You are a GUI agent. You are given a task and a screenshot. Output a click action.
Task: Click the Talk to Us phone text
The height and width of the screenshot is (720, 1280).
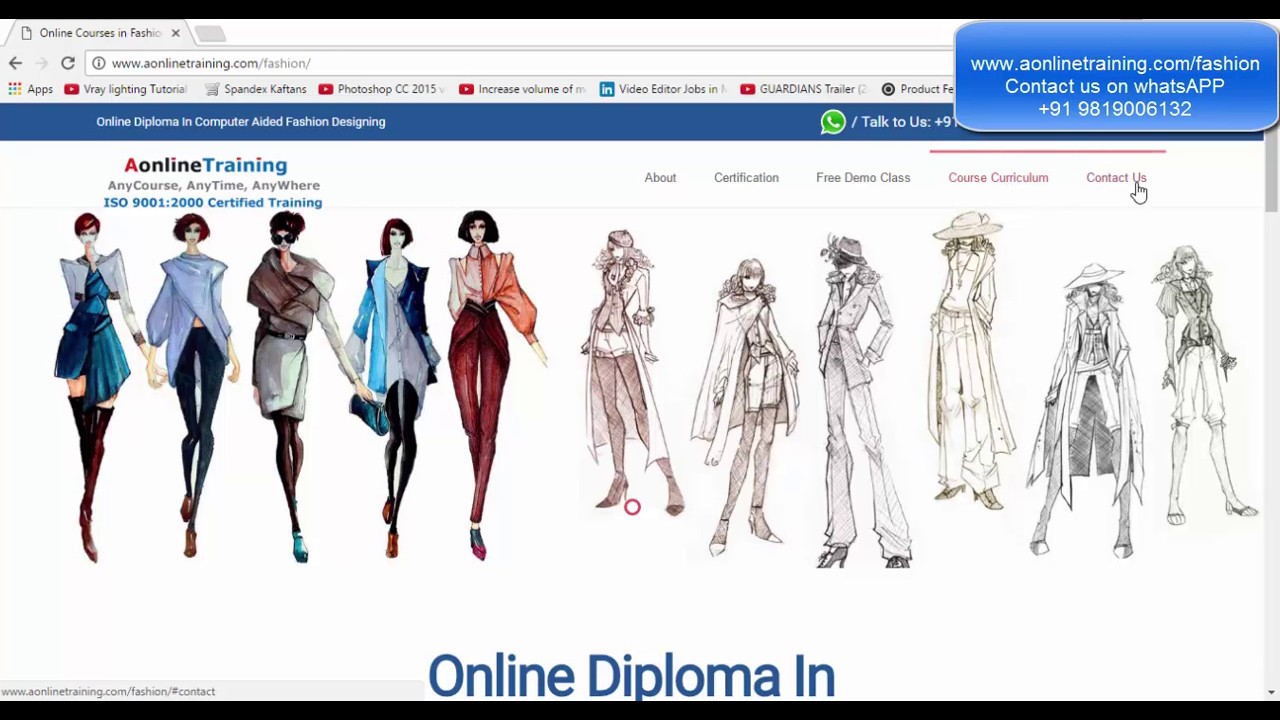[x=904, y=122]
